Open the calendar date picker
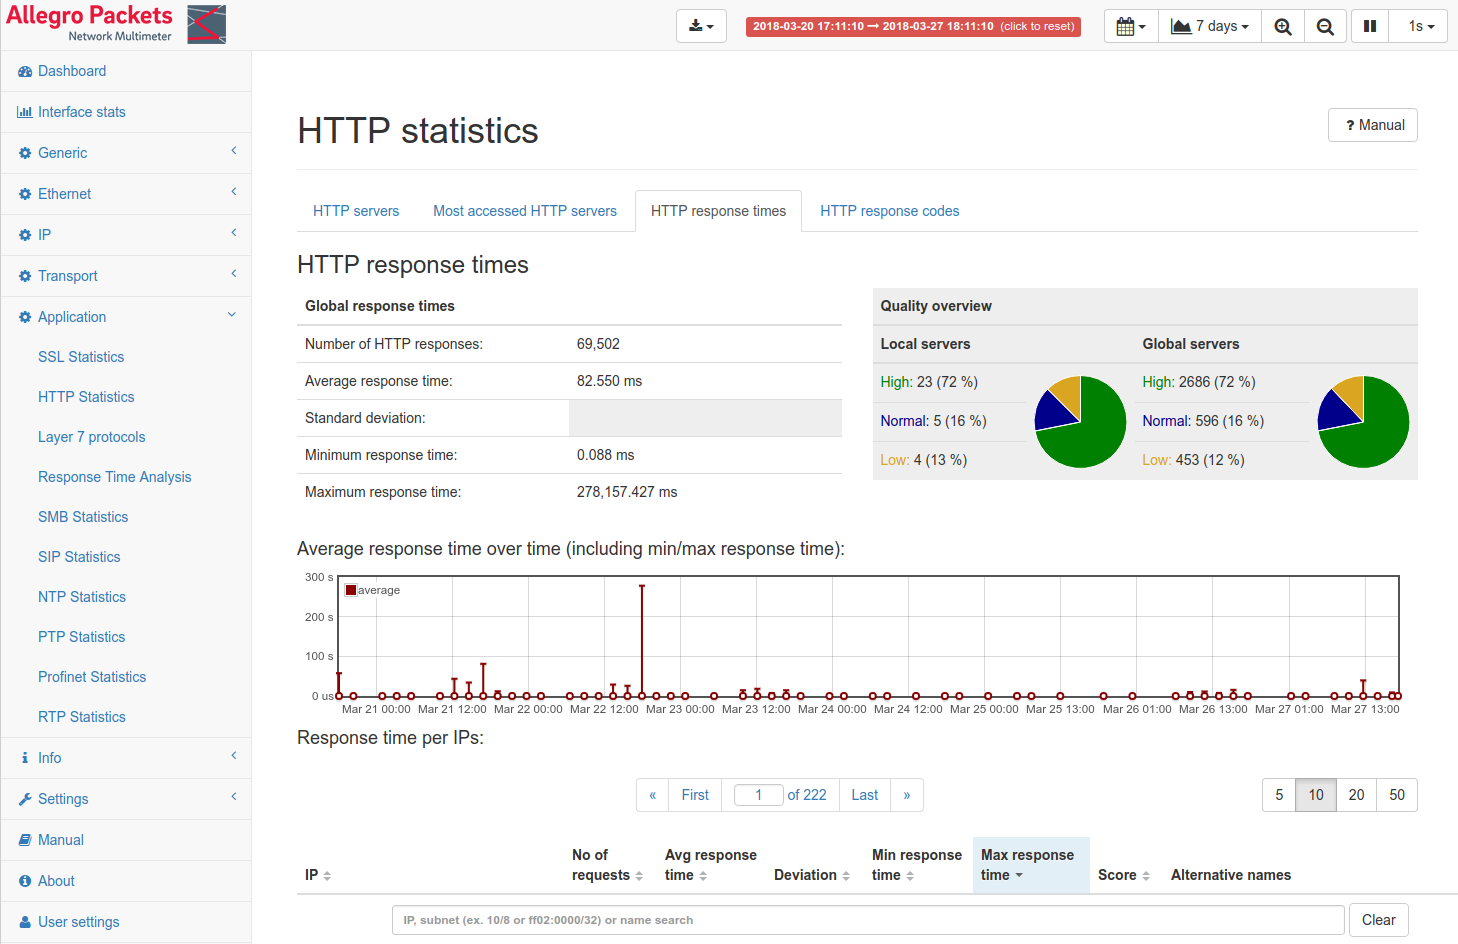The width and height of the screenshot is (1458, 944). tap(1131, 27)
